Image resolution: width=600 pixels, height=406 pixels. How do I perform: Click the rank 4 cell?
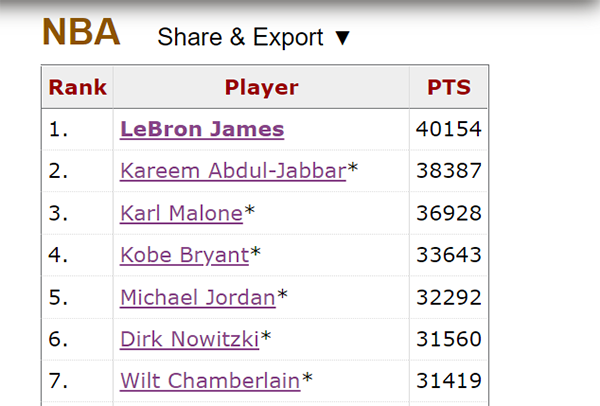pyautogui.click(x=78, y=255)
